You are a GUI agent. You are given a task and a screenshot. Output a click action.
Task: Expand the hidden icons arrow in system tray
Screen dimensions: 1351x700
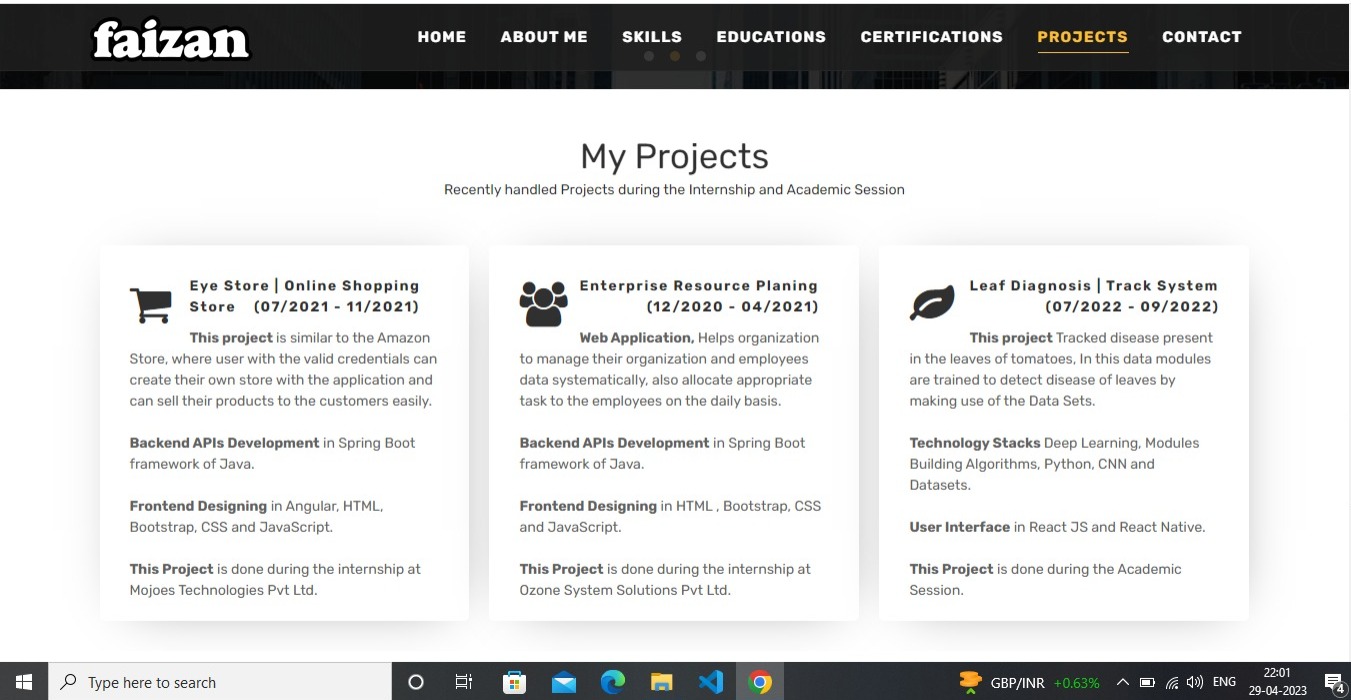[1123, 681]
